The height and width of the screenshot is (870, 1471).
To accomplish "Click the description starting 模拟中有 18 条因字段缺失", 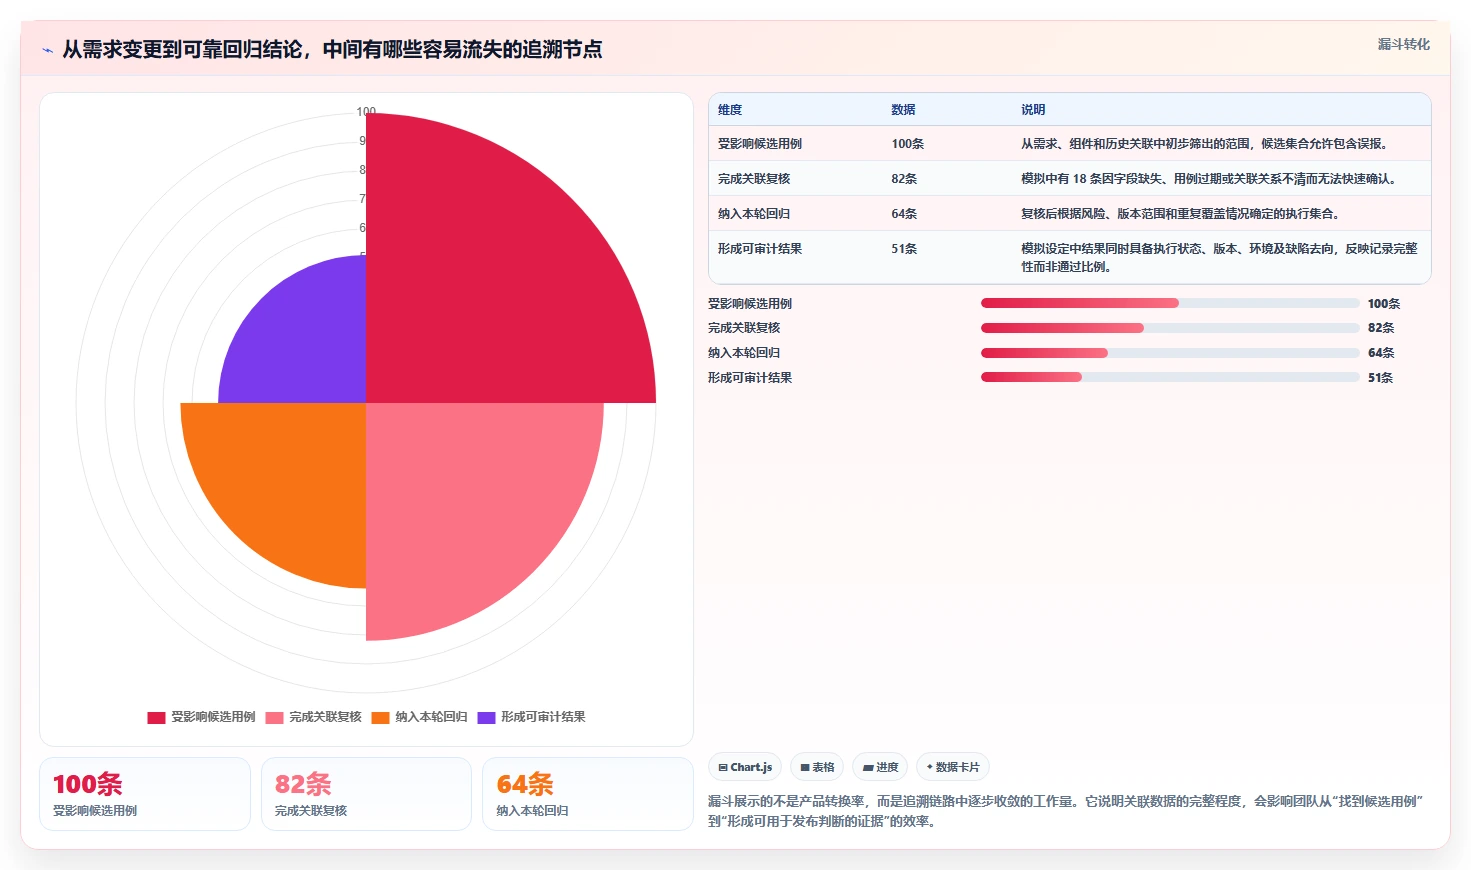I will pos(1209,179).
